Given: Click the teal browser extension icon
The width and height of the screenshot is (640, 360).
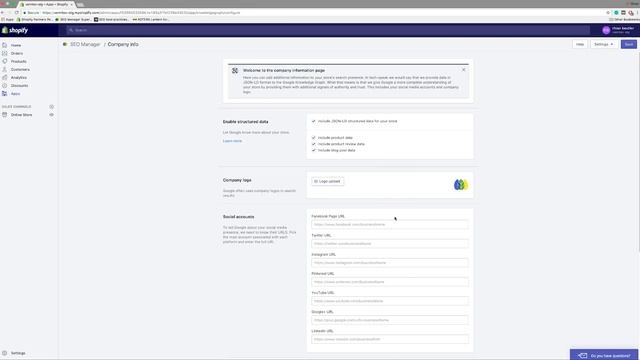Looking at the screenshot, I should tap(616, 13).
